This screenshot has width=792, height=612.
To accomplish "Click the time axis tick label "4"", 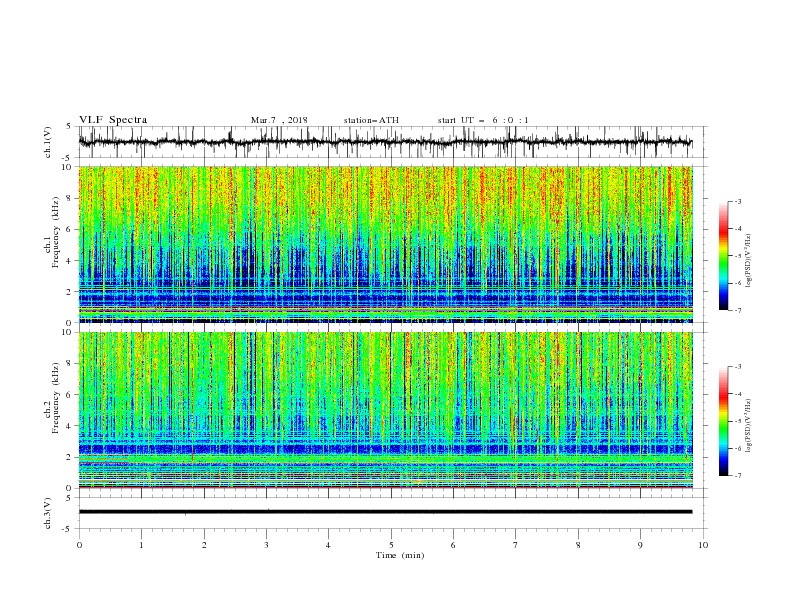I will pos(328,545).
